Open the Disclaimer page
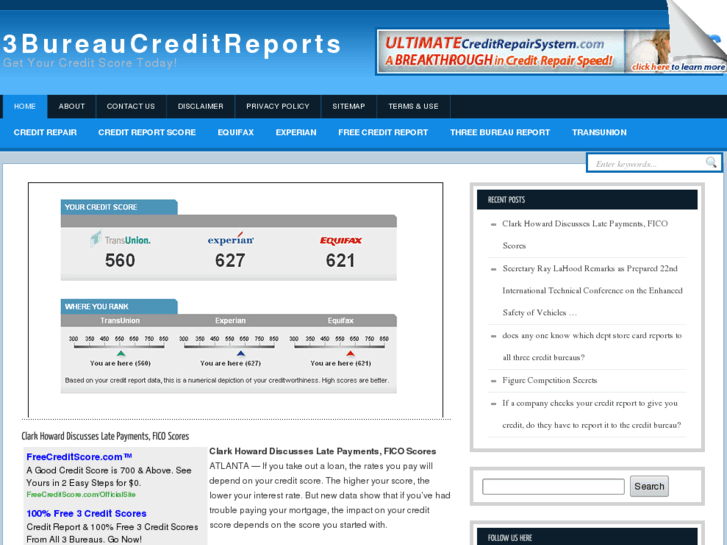 [x=200, y=106]
